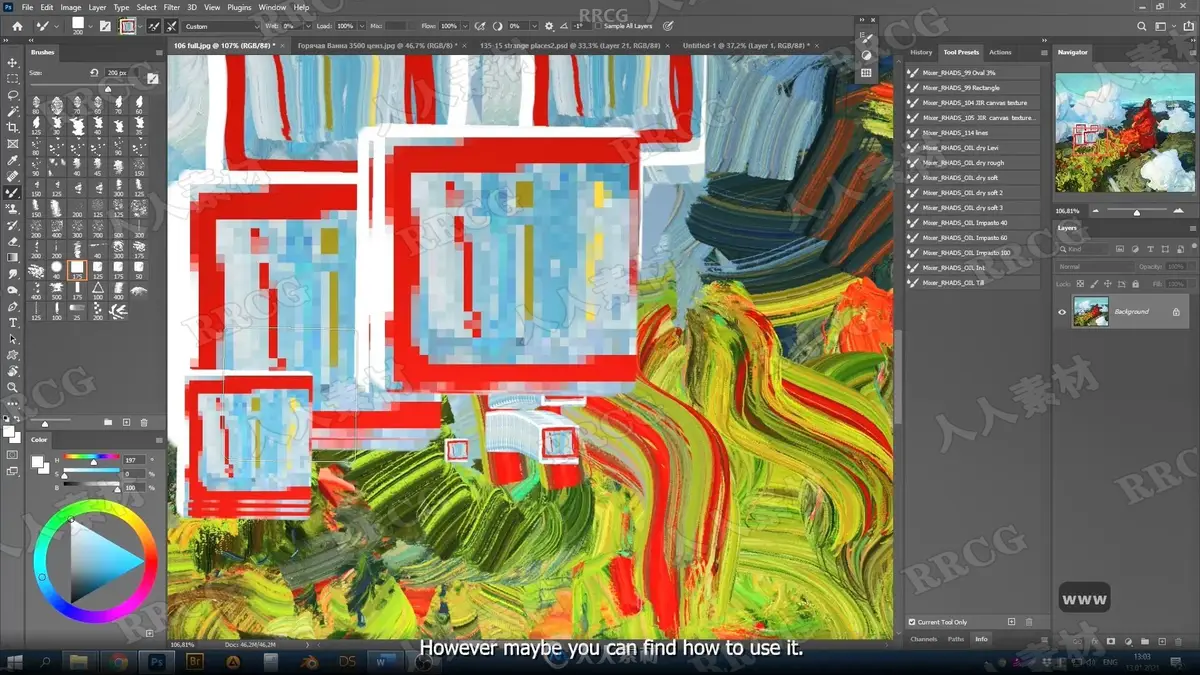The width and height of the screenshot is (1200, 675).
Task: Create new brush in Brushes panel
Action: click(126, 423)
